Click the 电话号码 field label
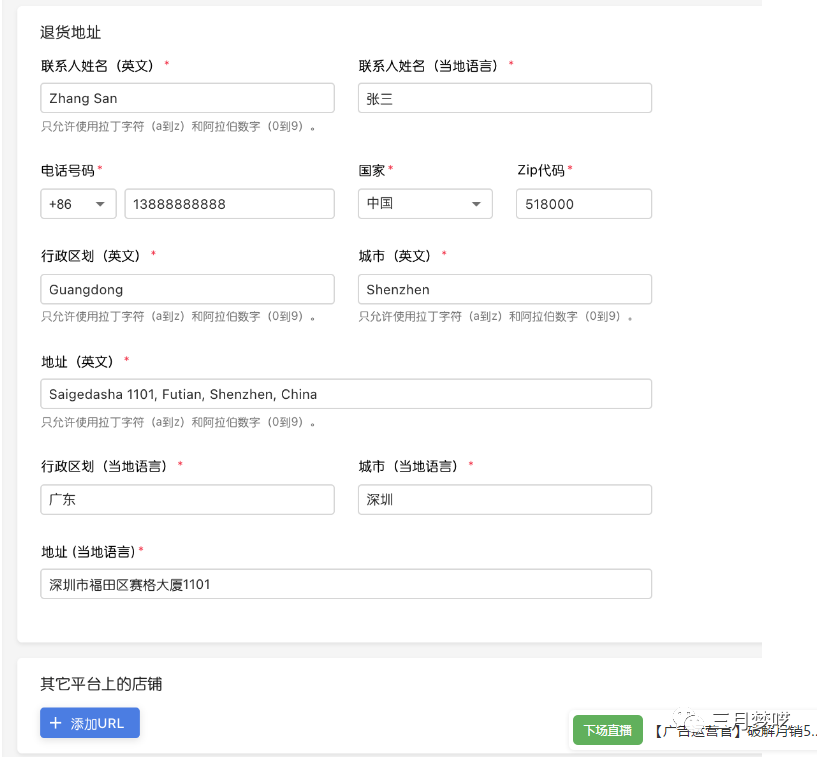The height and width of the screenshot is (757, 817). click(68, 171)
